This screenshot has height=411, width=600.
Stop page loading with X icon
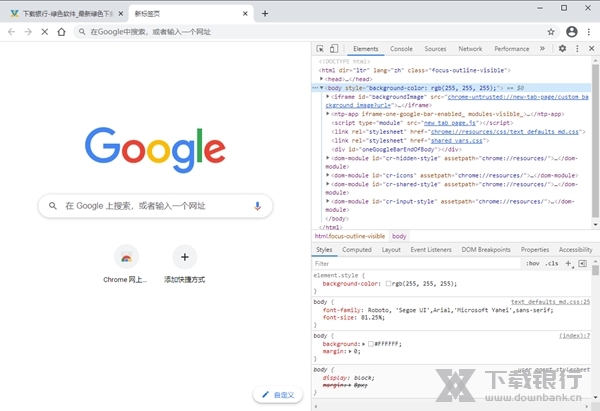tap(45, 32)
